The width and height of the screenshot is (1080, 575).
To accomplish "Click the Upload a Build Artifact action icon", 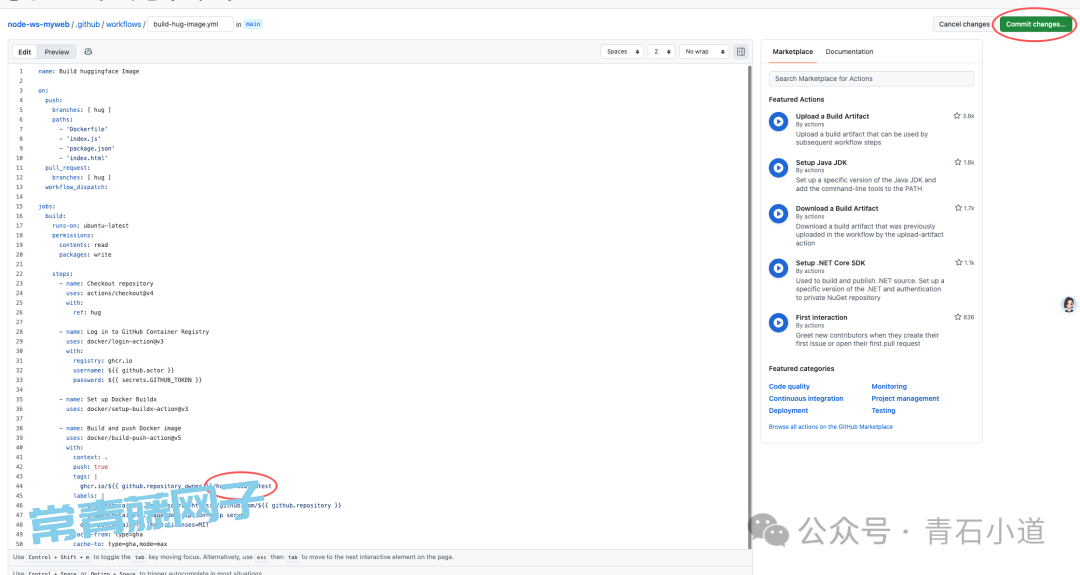I will click(x=778, y=121).
